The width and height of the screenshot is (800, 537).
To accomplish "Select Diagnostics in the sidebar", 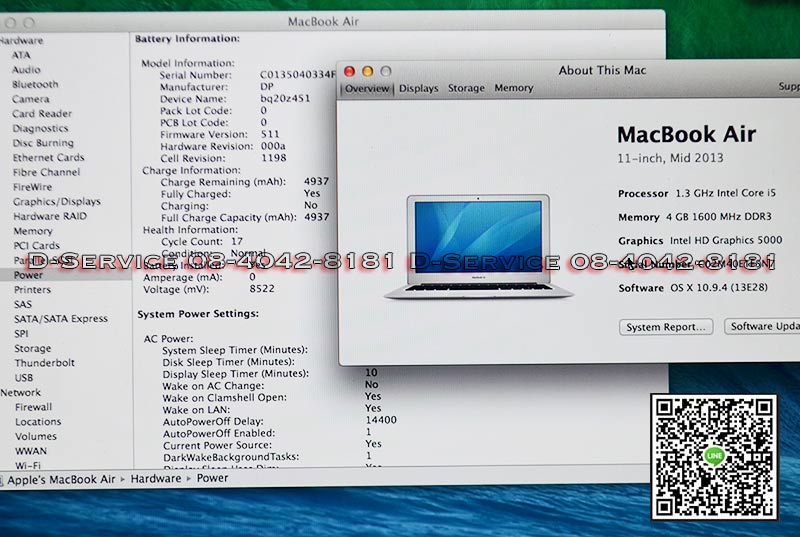I will 40,129.
